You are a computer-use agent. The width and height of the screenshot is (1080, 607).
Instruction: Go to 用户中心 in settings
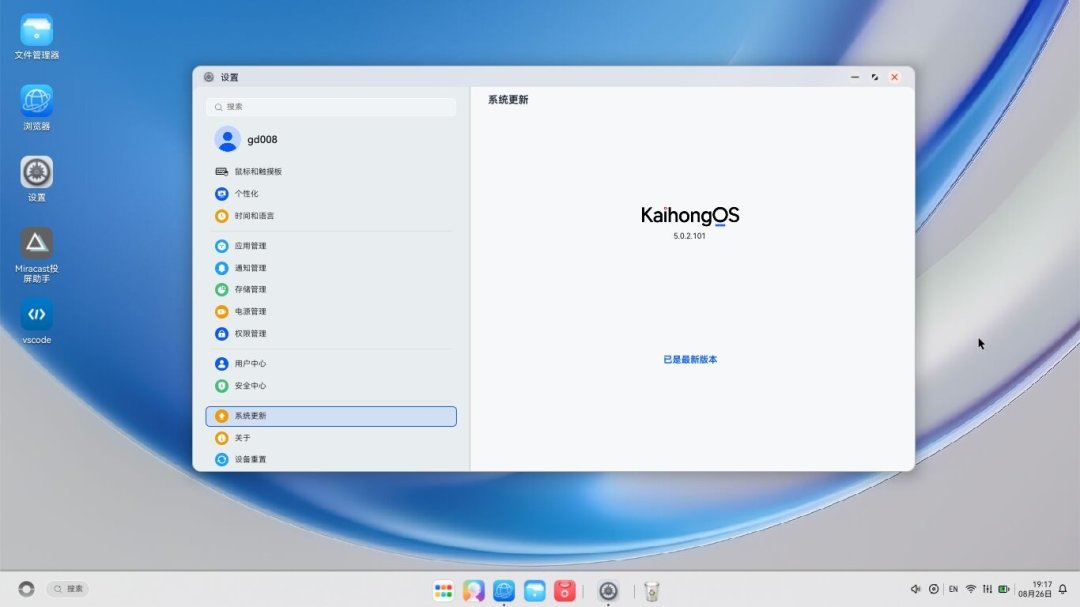[x=331, y=364]
